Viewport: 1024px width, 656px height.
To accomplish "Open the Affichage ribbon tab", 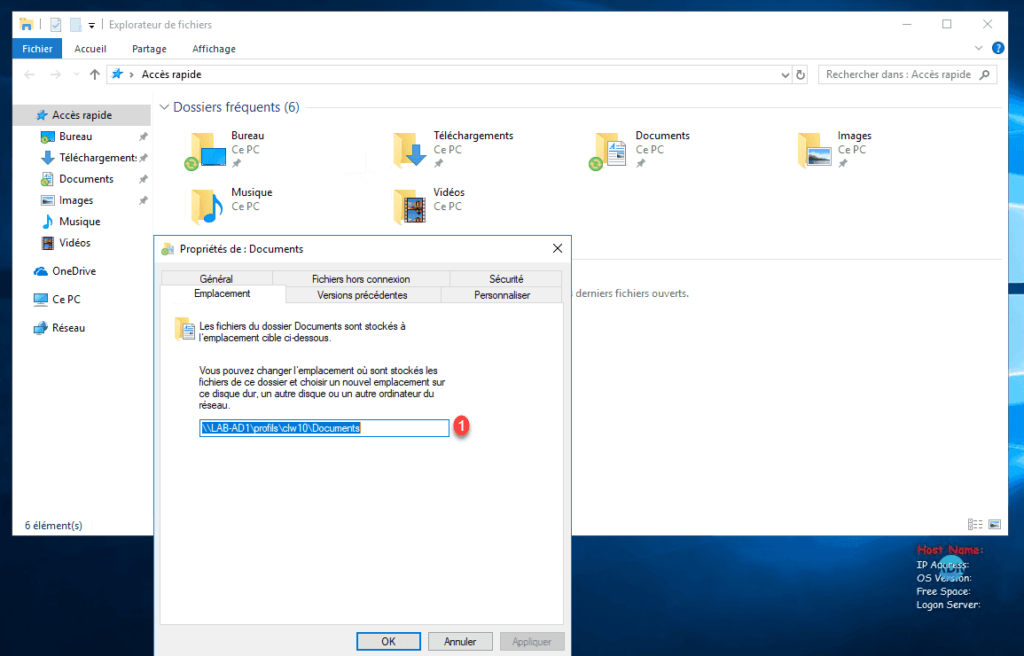I will tap(214, 48).
